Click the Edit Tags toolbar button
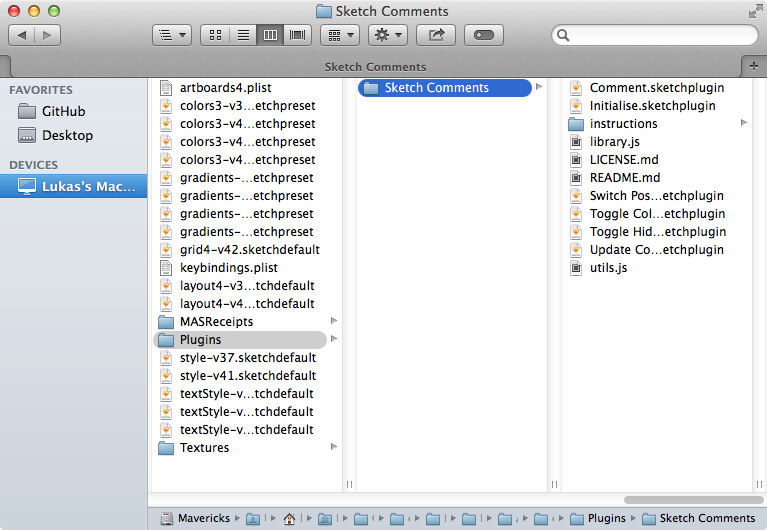 (x=484, y=35)
